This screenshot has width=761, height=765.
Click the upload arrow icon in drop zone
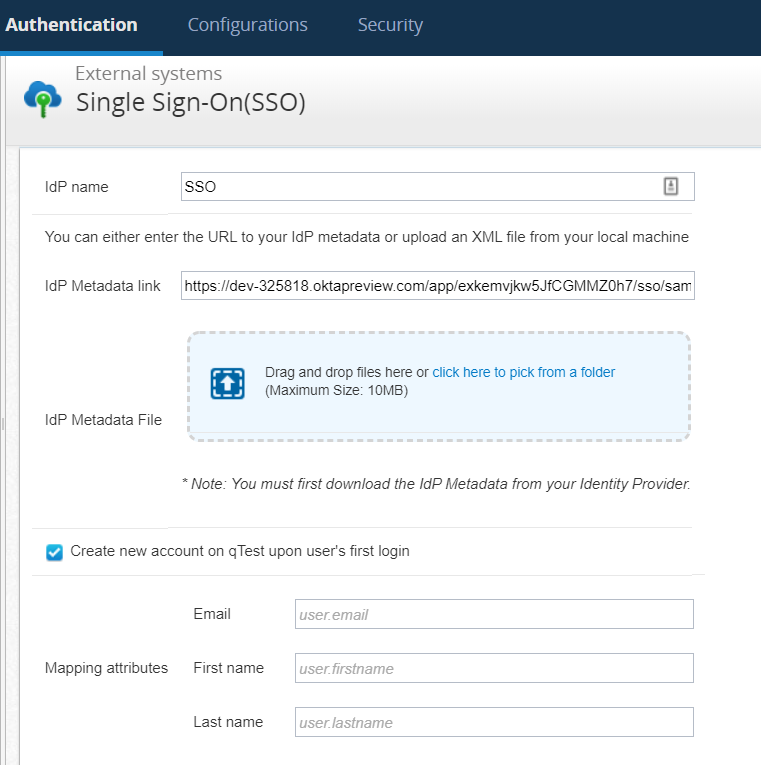point(227,383)
